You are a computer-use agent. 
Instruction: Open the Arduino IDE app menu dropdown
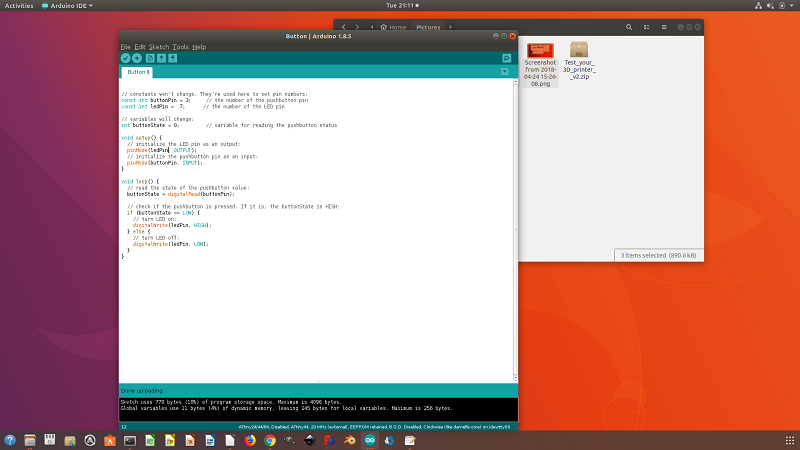coord(67,6)
